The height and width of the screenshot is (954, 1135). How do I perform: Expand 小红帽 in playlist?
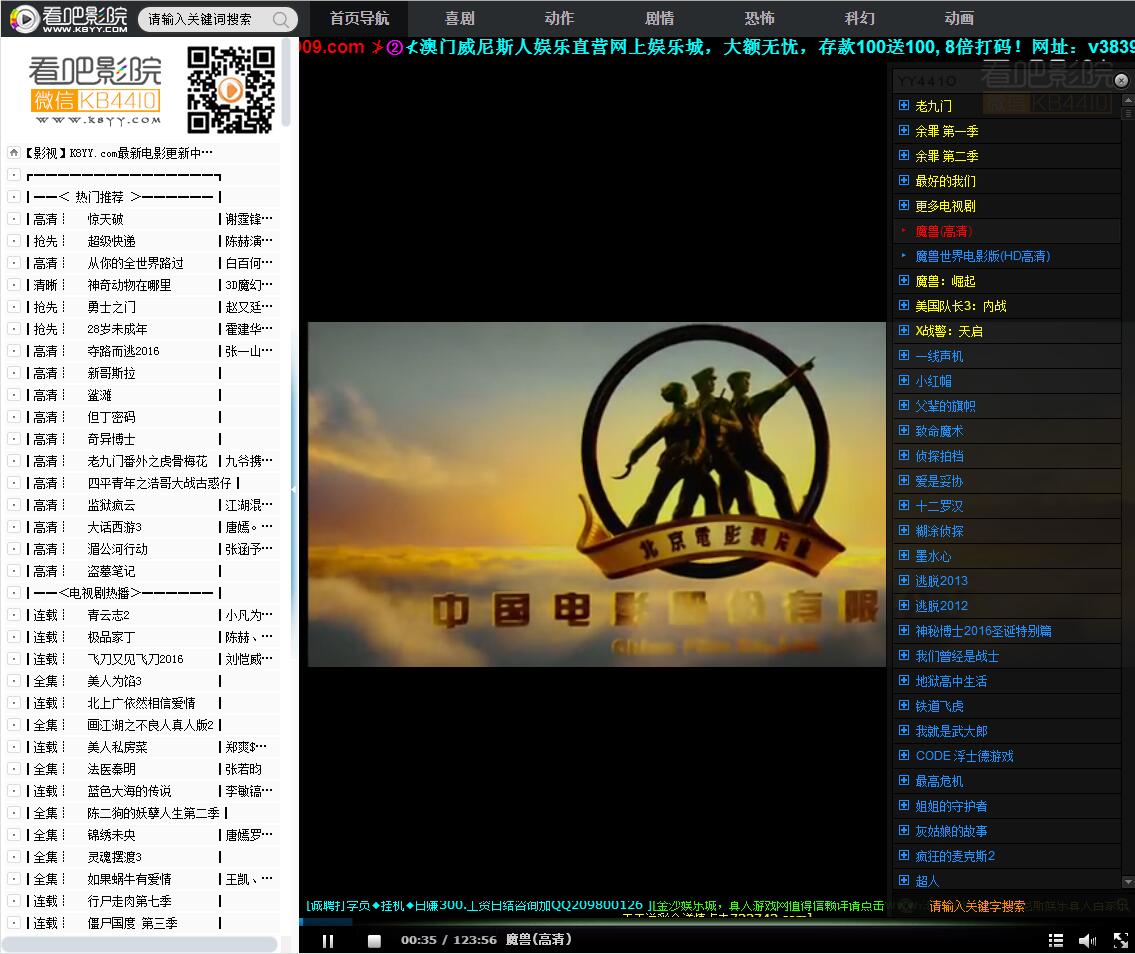(x=903, y=381)
